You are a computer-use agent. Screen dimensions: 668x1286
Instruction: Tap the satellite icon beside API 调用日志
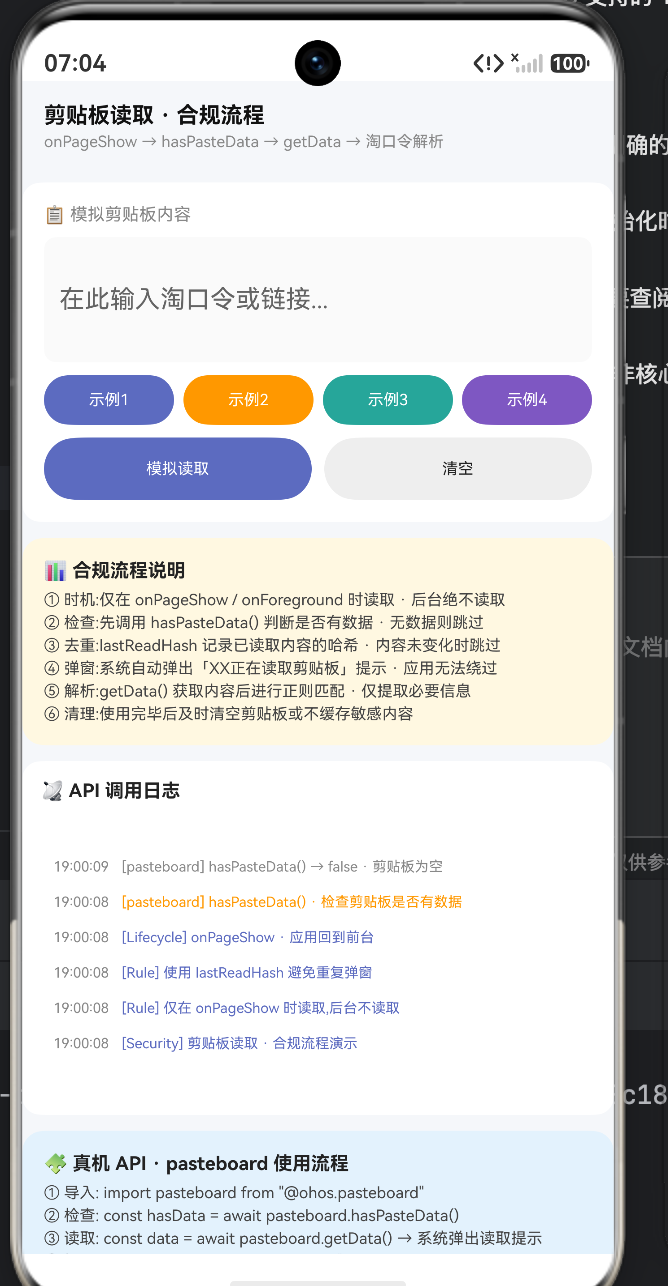[53, 791]
